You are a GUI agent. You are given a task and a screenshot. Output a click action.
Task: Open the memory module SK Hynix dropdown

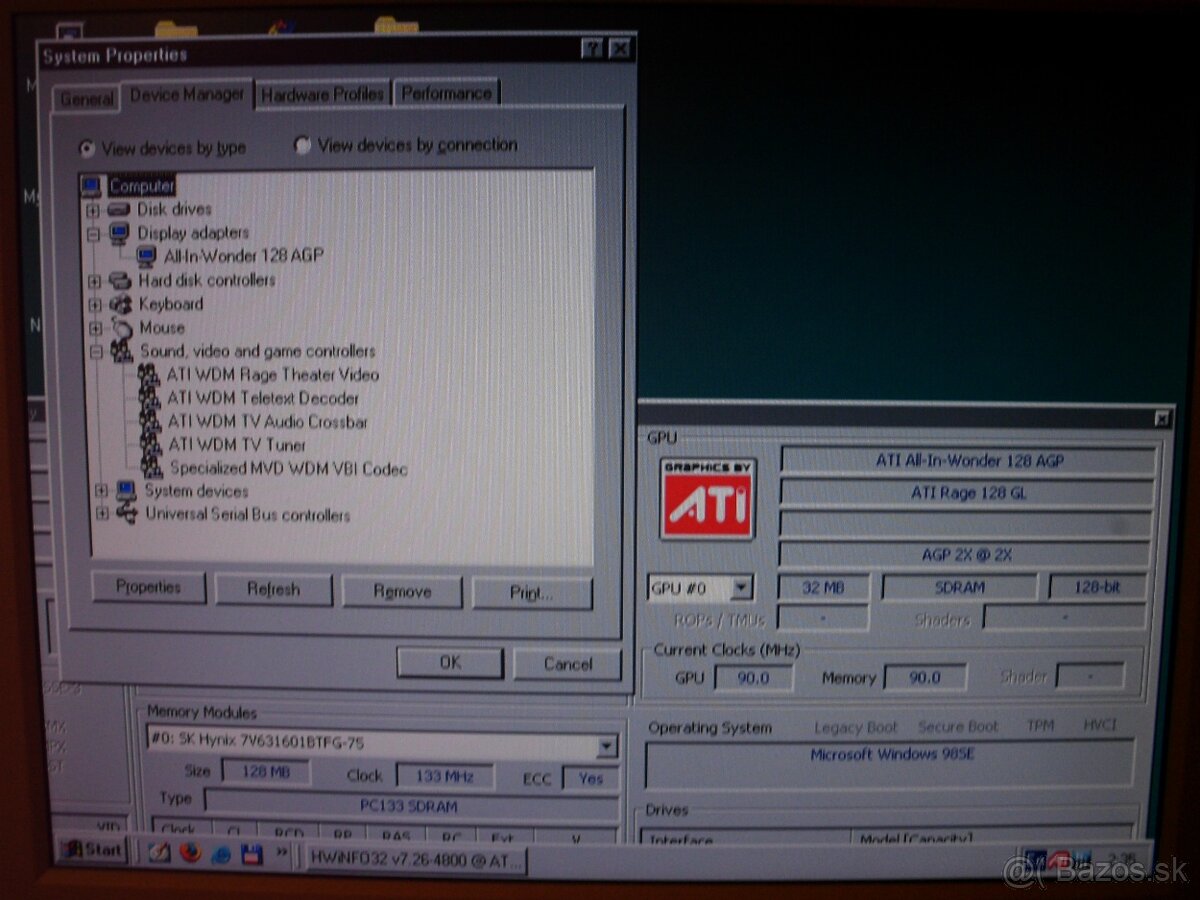tap(606, 746)
